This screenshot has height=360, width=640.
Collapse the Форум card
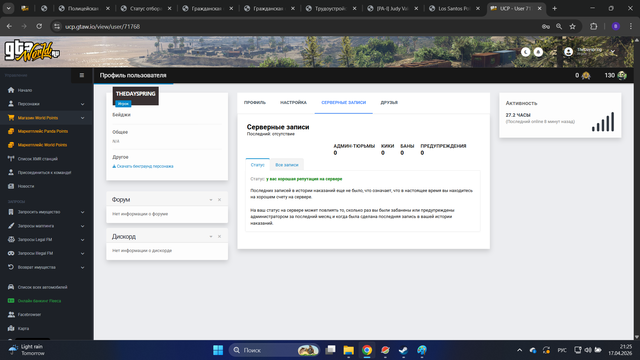coord(211,200)
